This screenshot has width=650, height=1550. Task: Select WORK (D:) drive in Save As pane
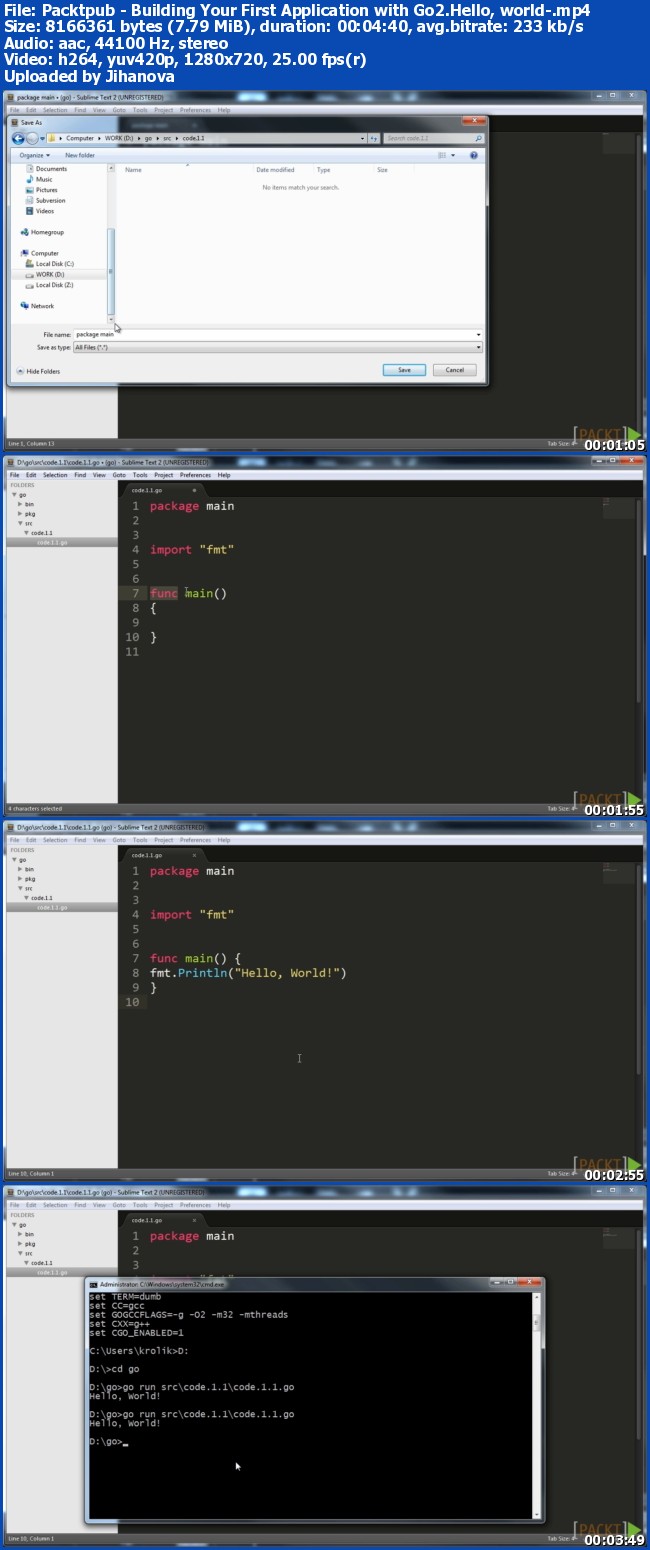tap(47, 274)
